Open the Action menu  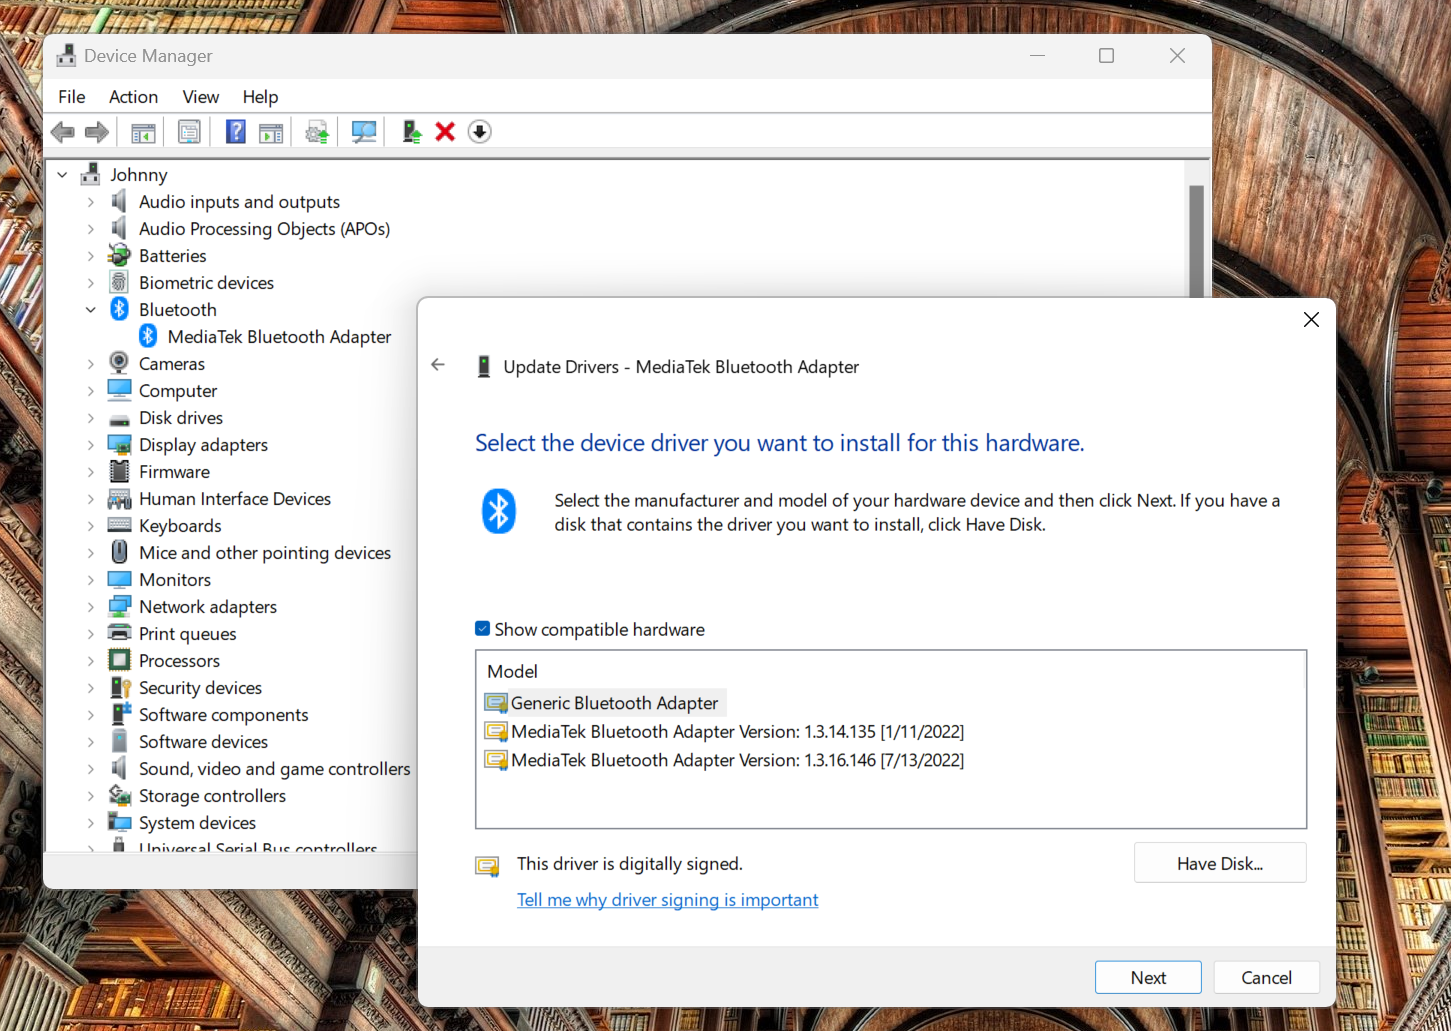pos(133,97)
